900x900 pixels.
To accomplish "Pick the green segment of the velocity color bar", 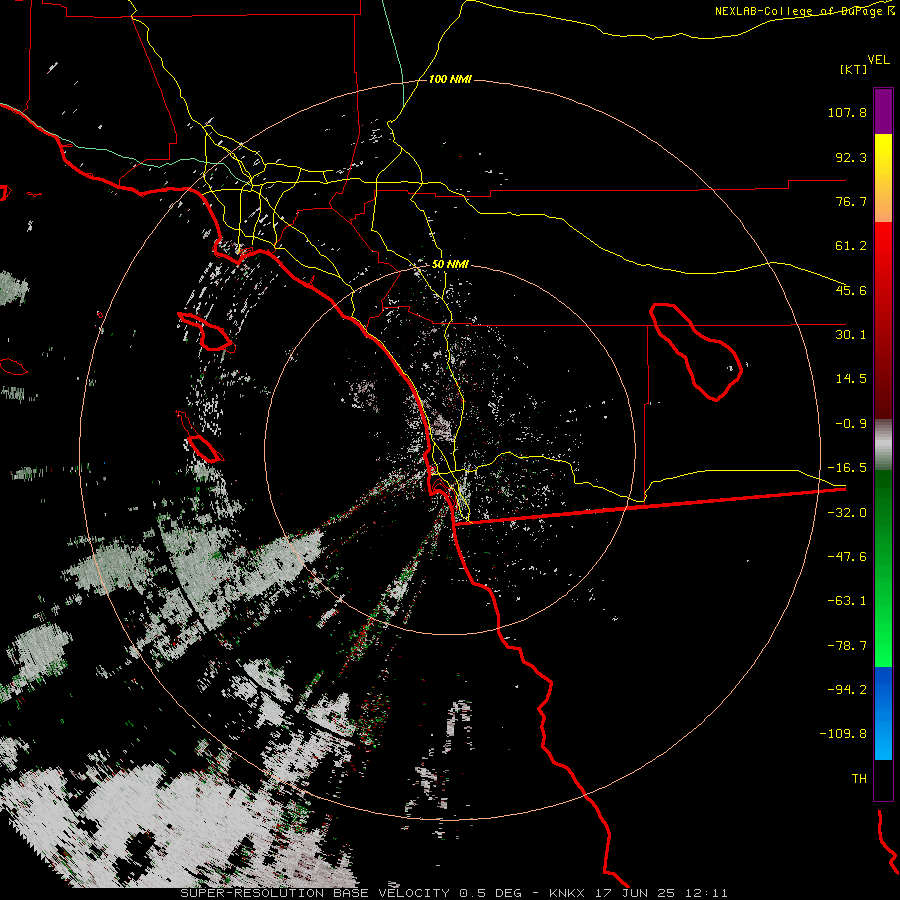I will (x=883, y=568).
